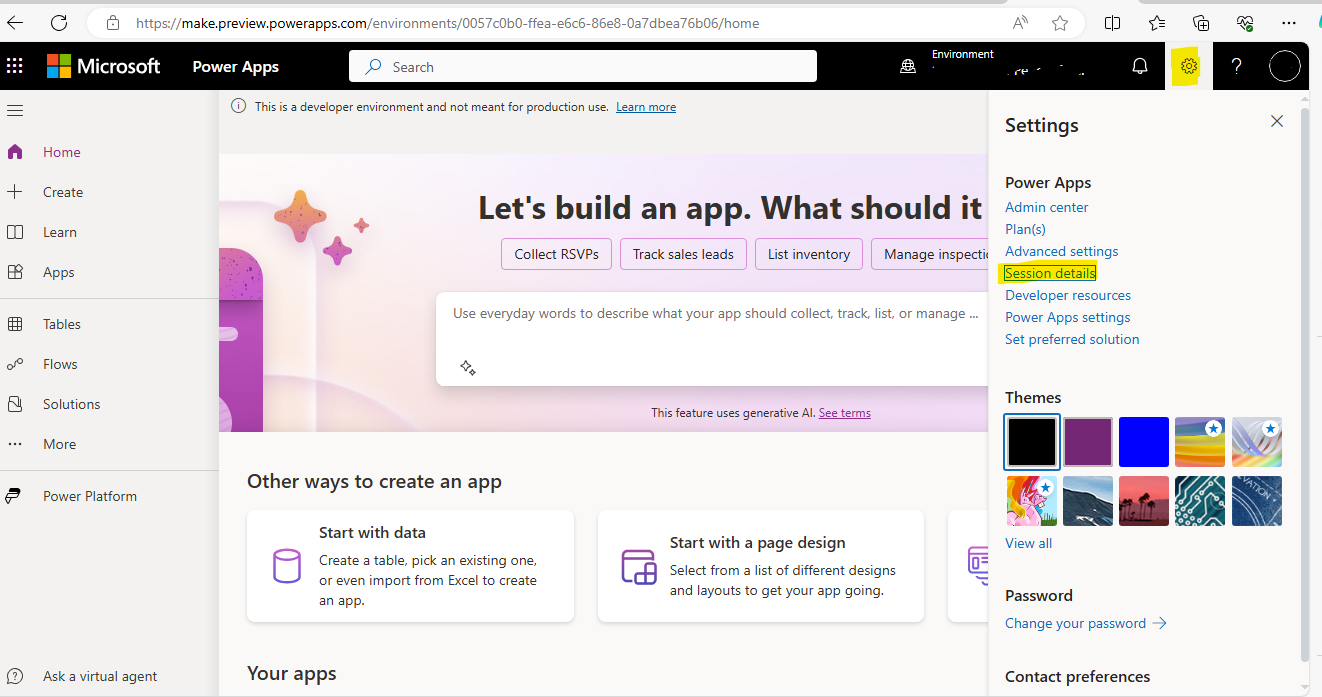
Task: Open Advanced settings link
Action: click(1061, 251)
